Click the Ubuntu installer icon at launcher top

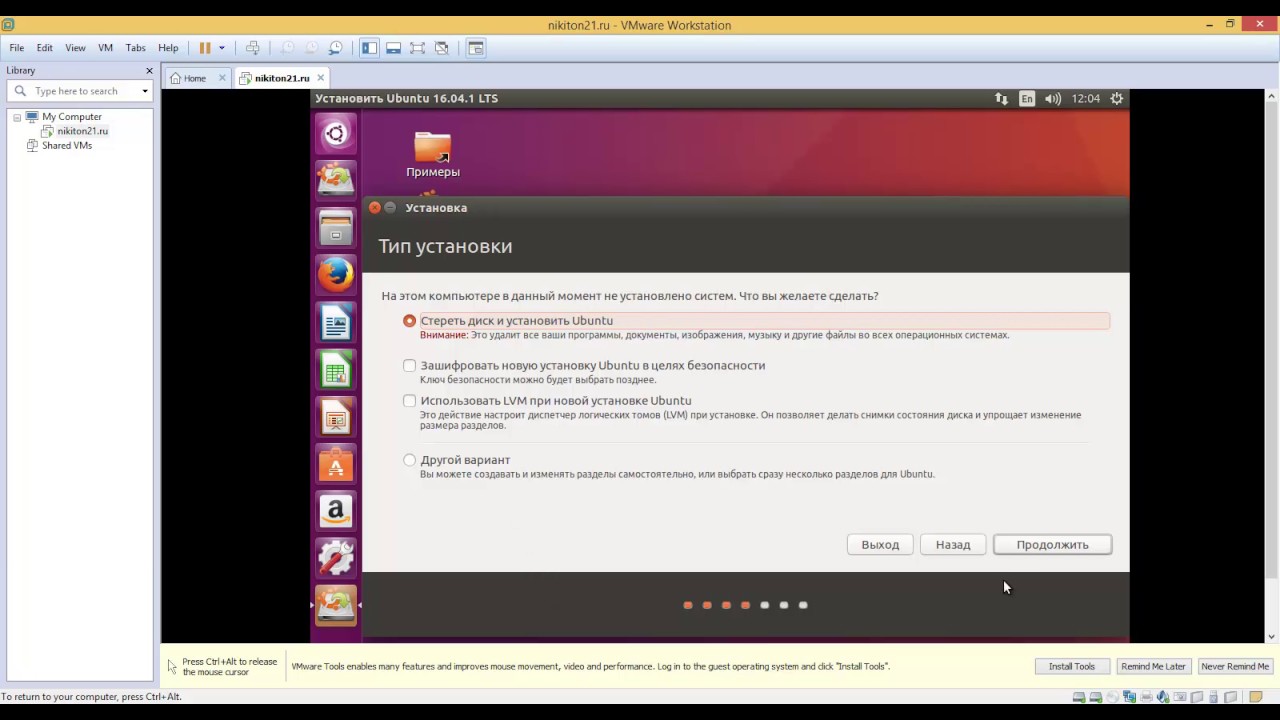pyautogui.click(x=336, y=180)
